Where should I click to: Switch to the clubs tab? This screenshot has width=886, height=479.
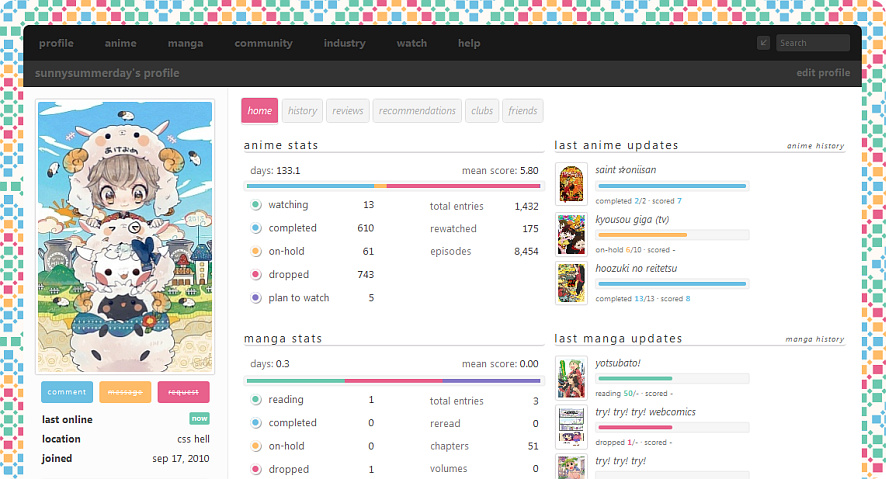482,111
